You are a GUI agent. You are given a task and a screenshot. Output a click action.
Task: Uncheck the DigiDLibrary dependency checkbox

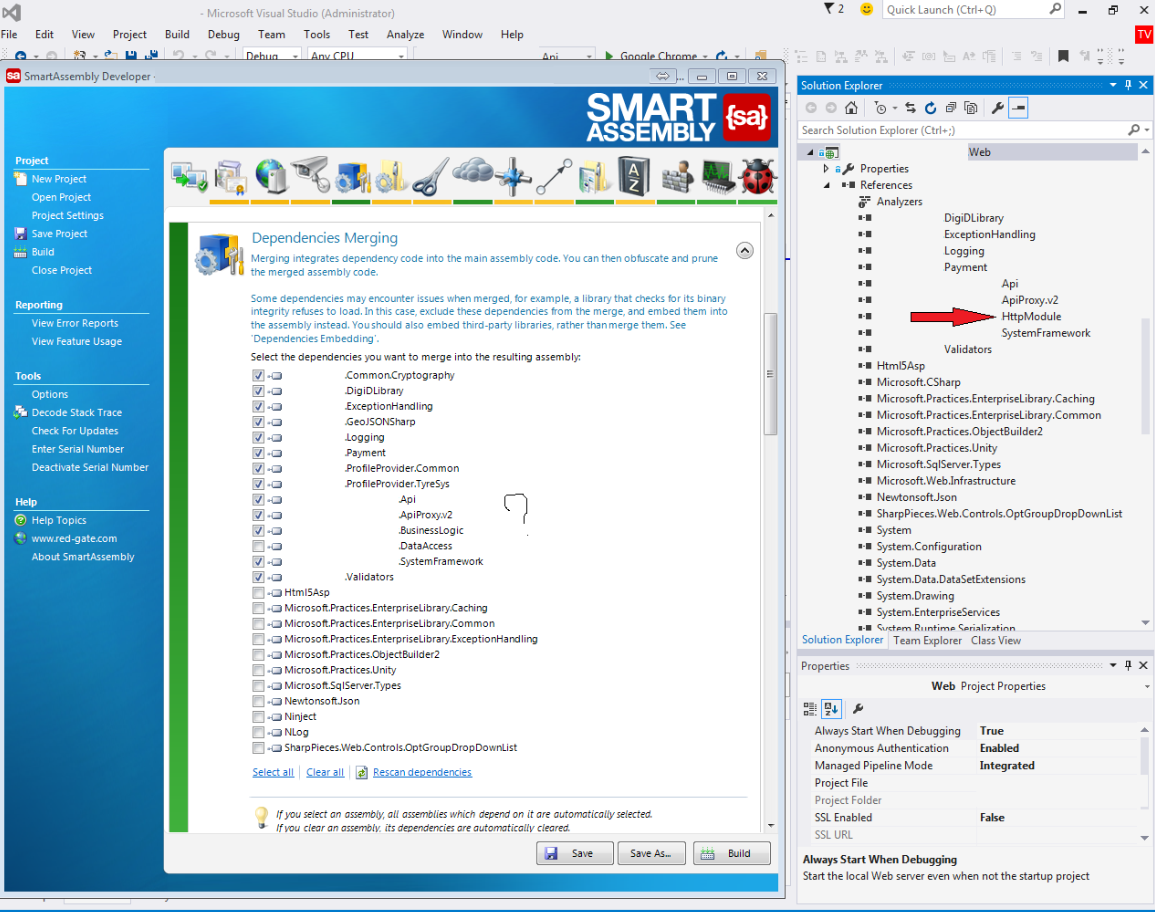pos(258,390)
